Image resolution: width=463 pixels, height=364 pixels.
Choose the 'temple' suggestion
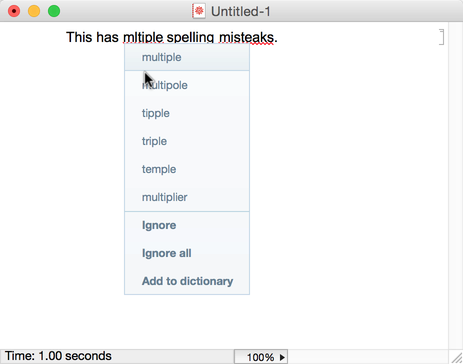click(x=187, y=169)
